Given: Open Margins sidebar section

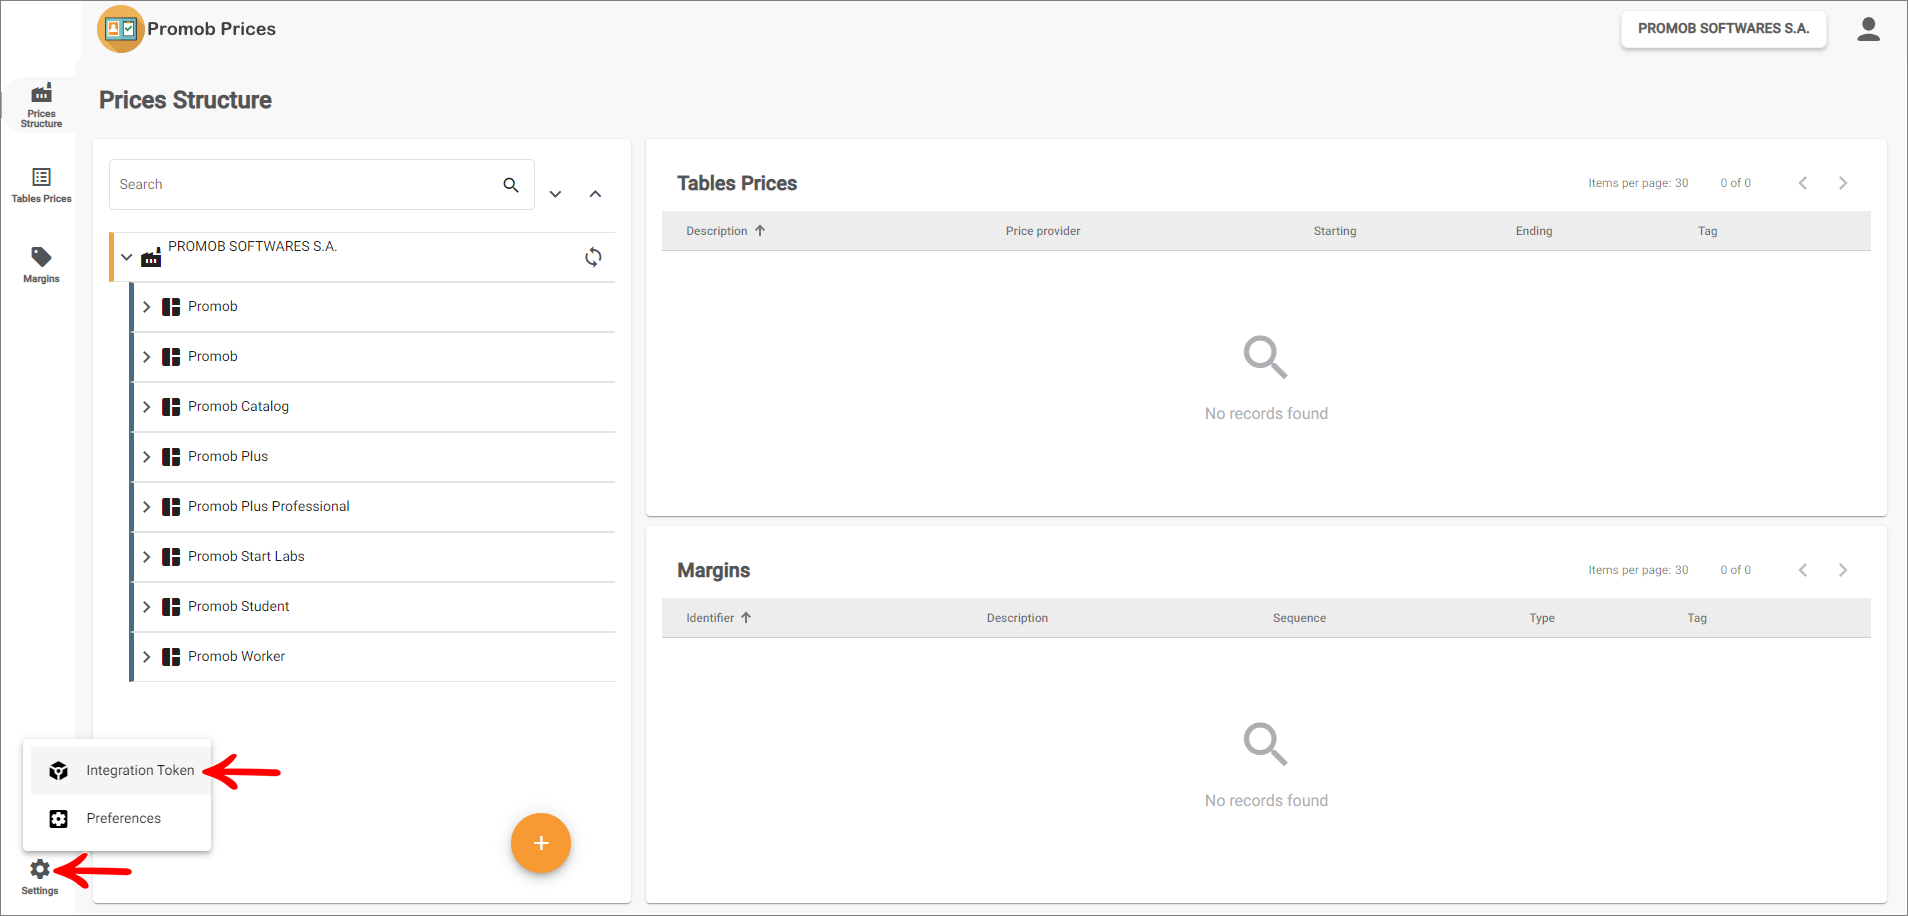Looking at the screenshot, I should (x=41, y=265).
